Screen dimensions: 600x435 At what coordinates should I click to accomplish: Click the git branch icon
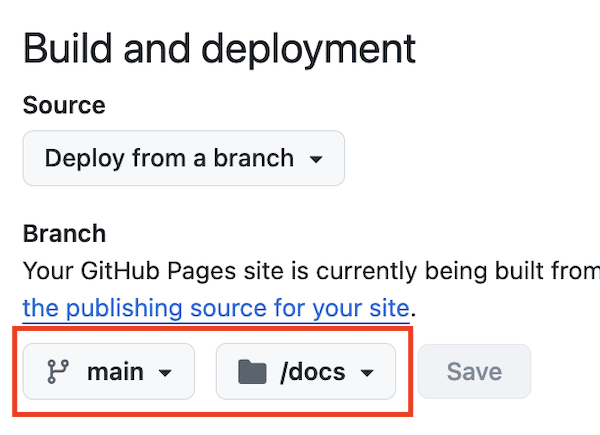coord(56,372)
